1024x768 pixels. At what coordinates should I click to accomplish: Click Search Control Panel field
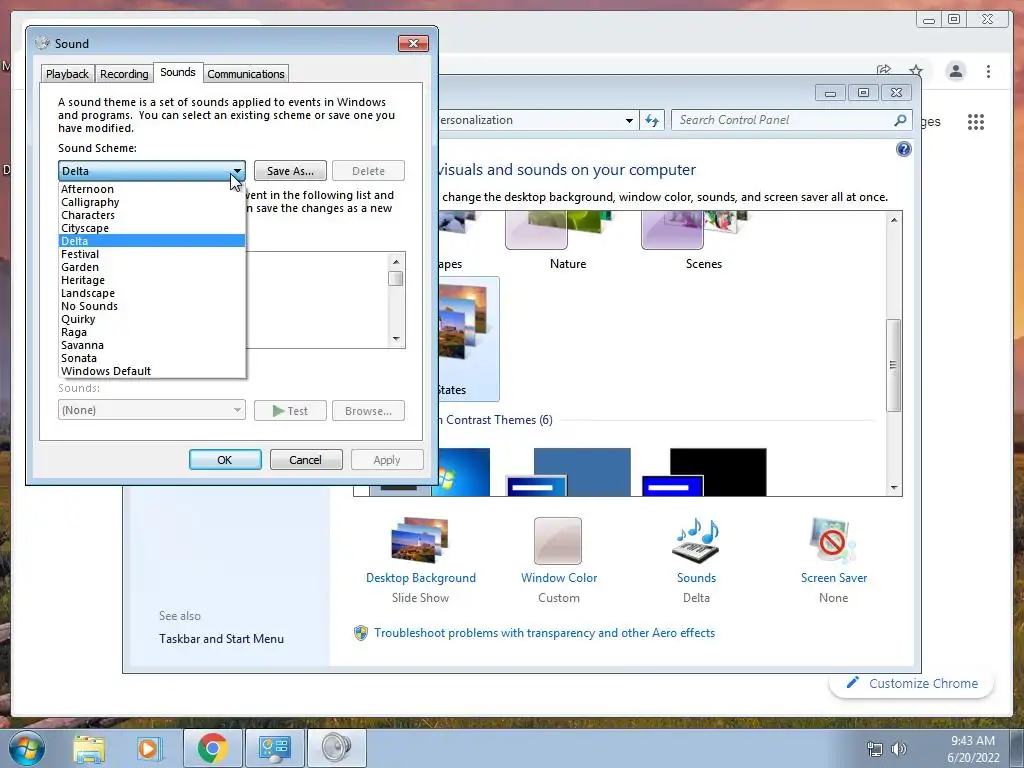[782, 120]
